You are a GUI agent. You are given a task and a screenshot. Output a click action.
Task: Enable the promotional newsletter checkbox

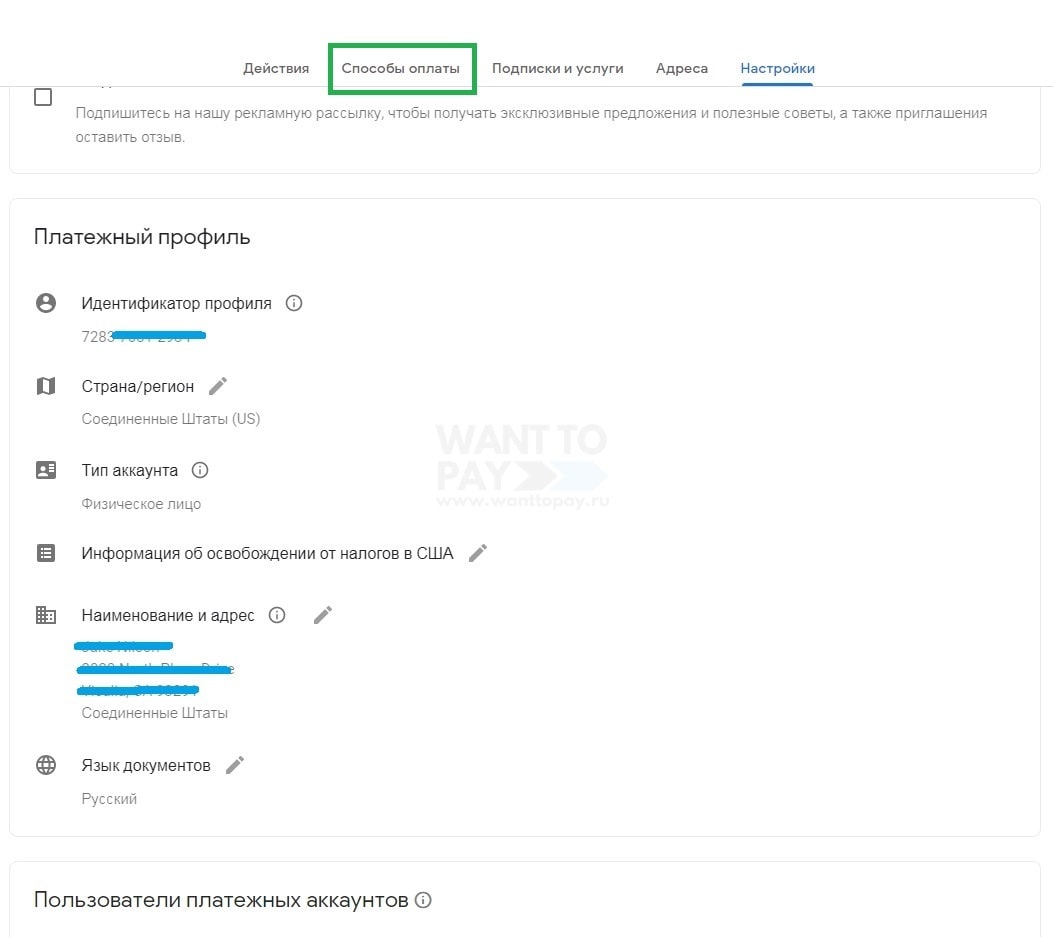(x=43, y=97)
